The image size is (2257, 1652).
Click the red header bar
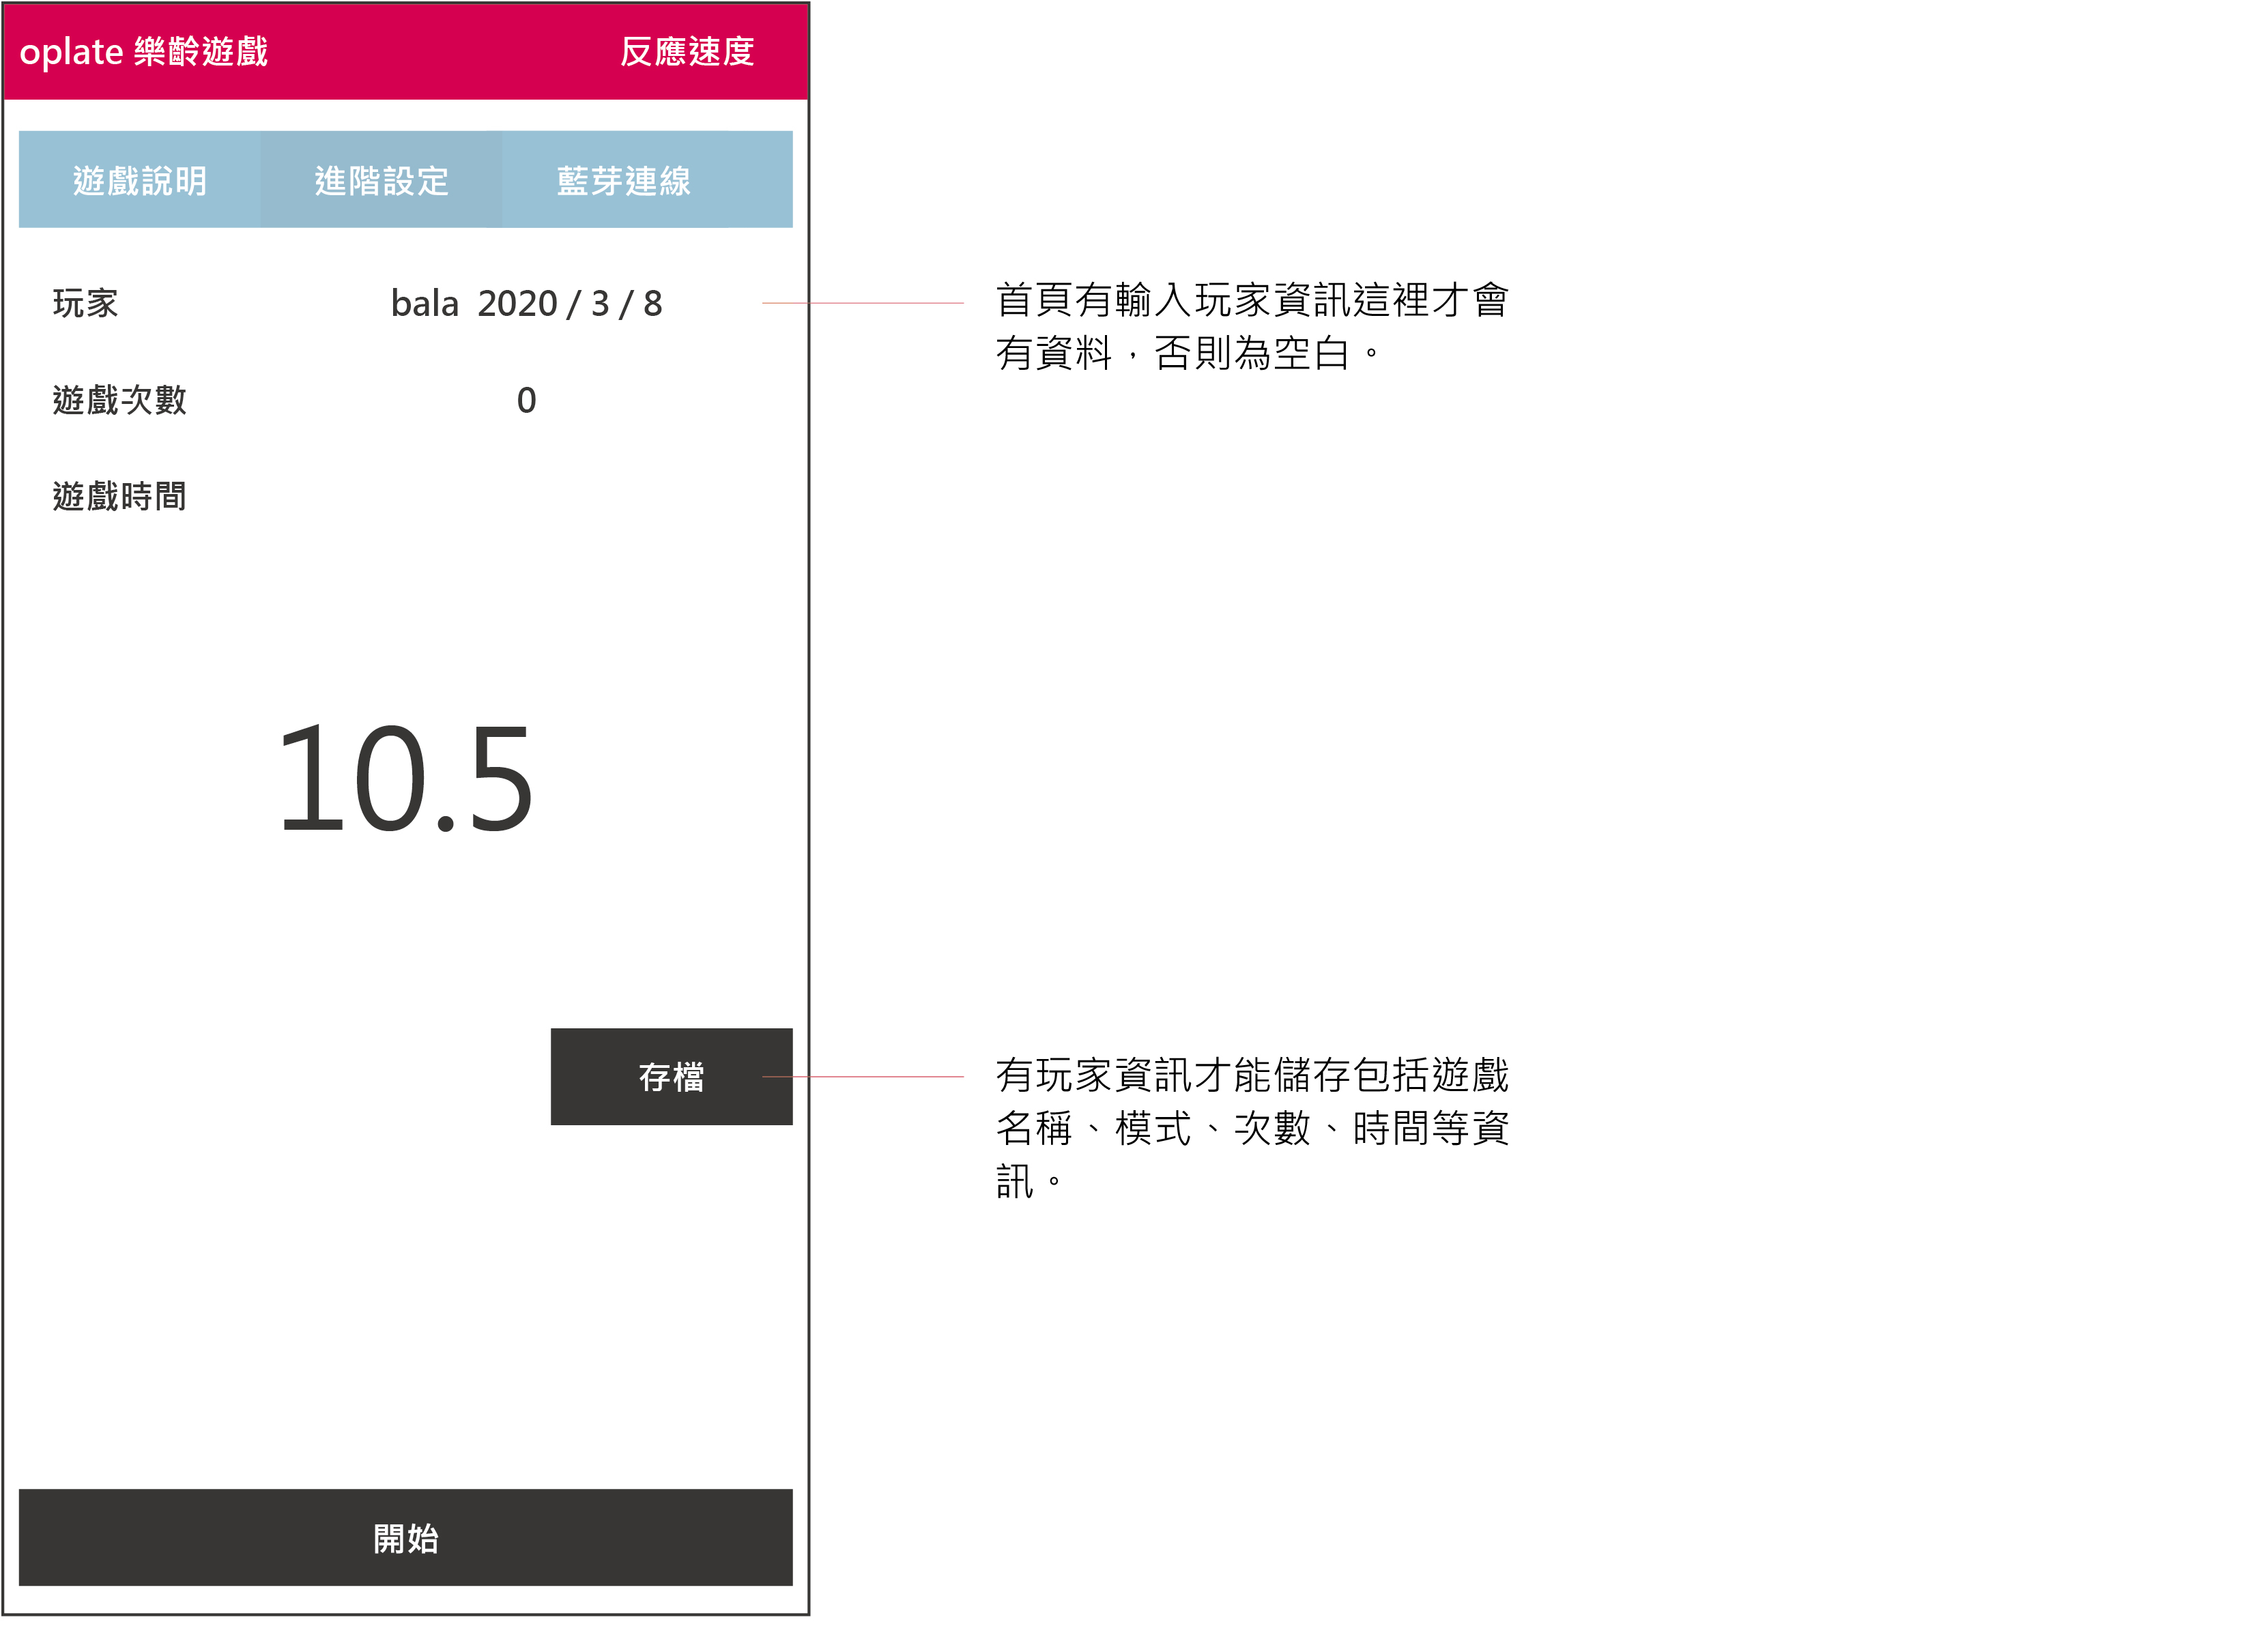point(440,51)
